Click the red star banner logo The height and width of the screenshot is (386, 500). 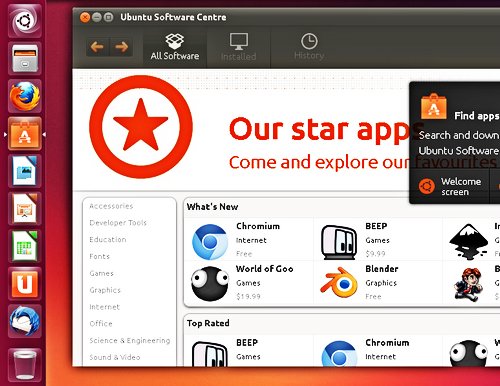coord(141,127)
